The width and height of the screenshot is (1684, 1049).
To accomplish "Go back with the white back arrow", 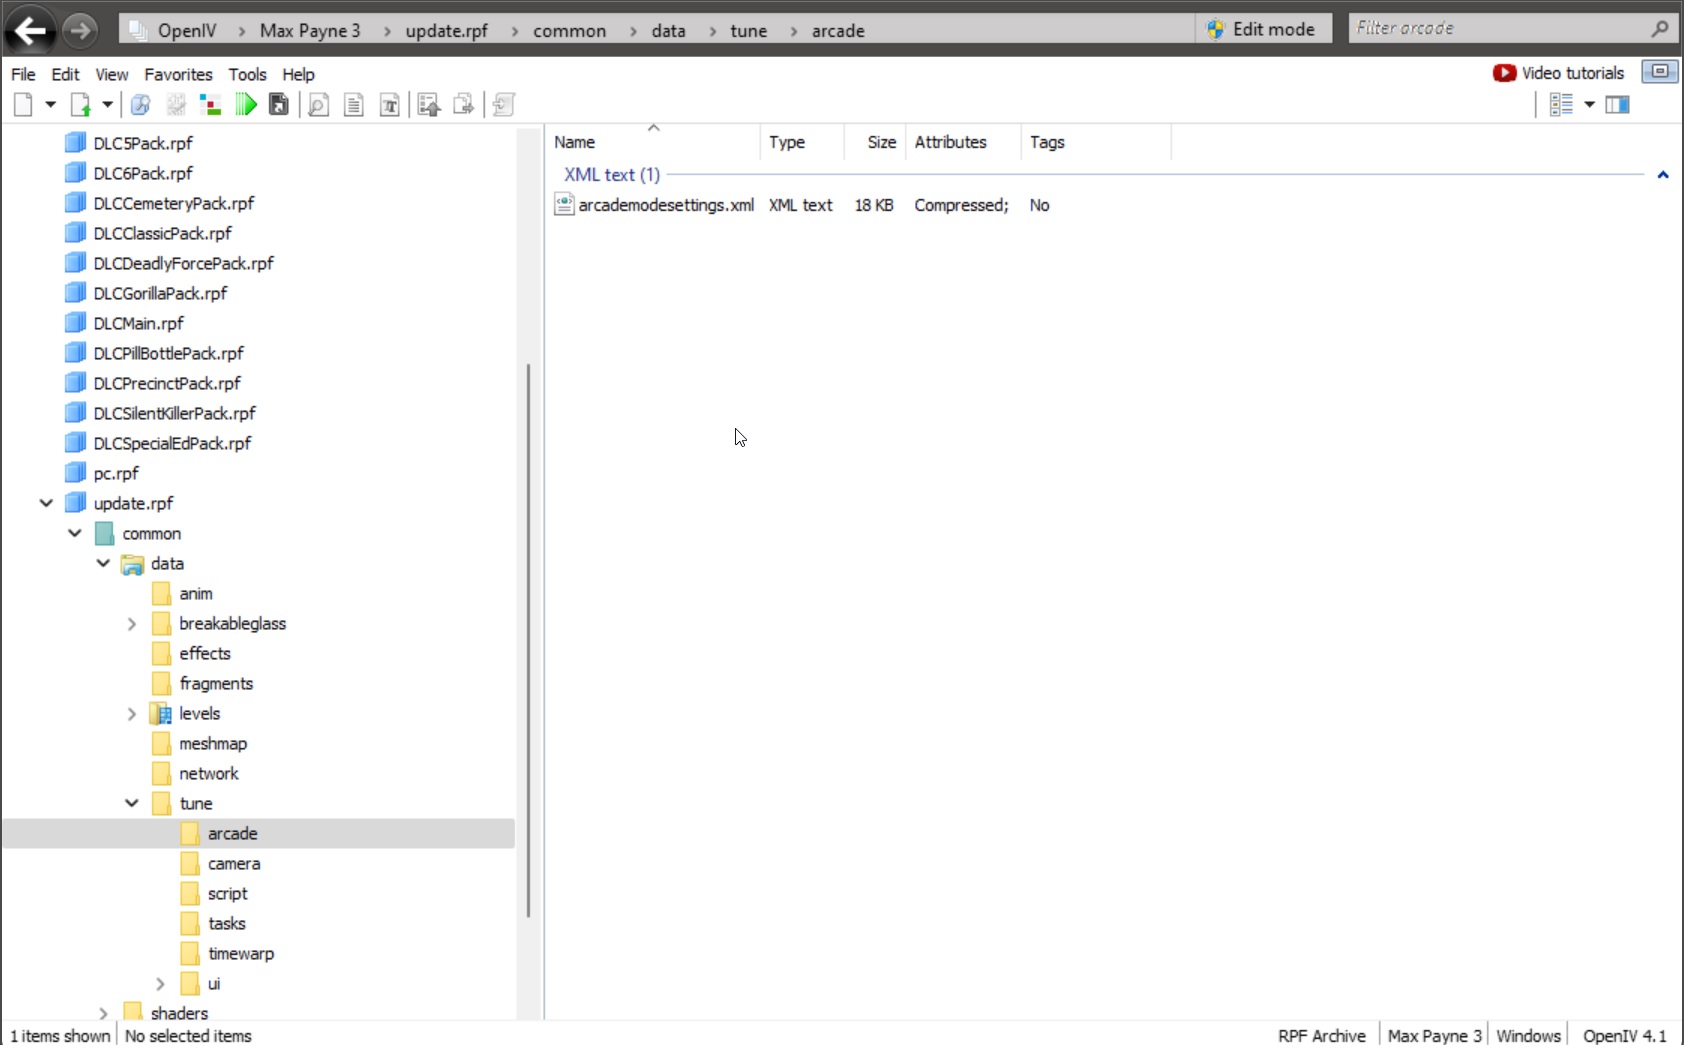I will pos(30,31).
